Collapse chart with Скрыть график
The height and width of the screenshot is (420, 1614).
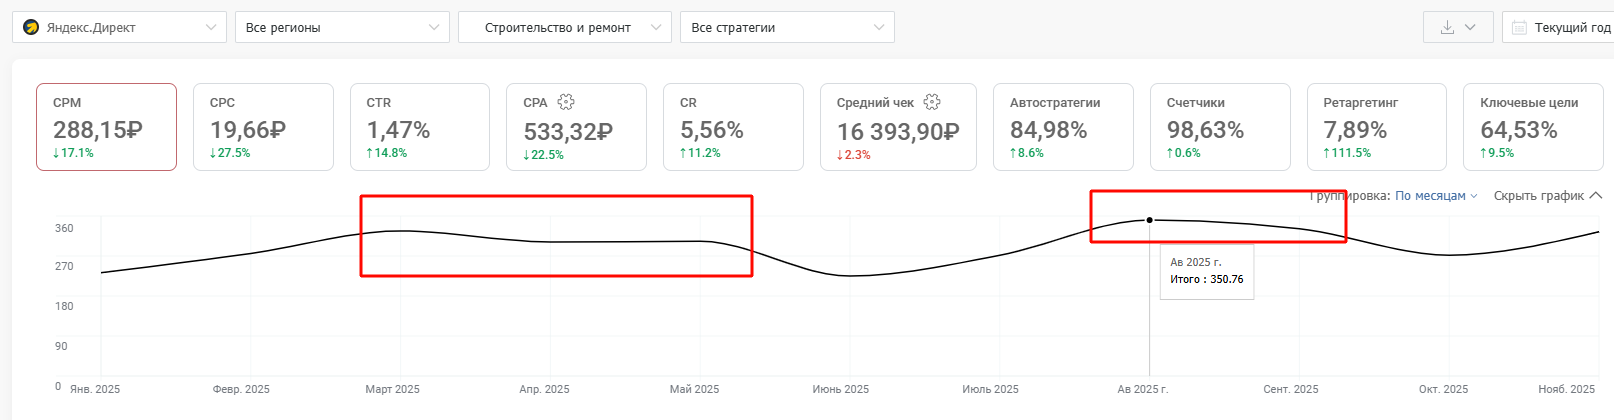pos(1546,196)
